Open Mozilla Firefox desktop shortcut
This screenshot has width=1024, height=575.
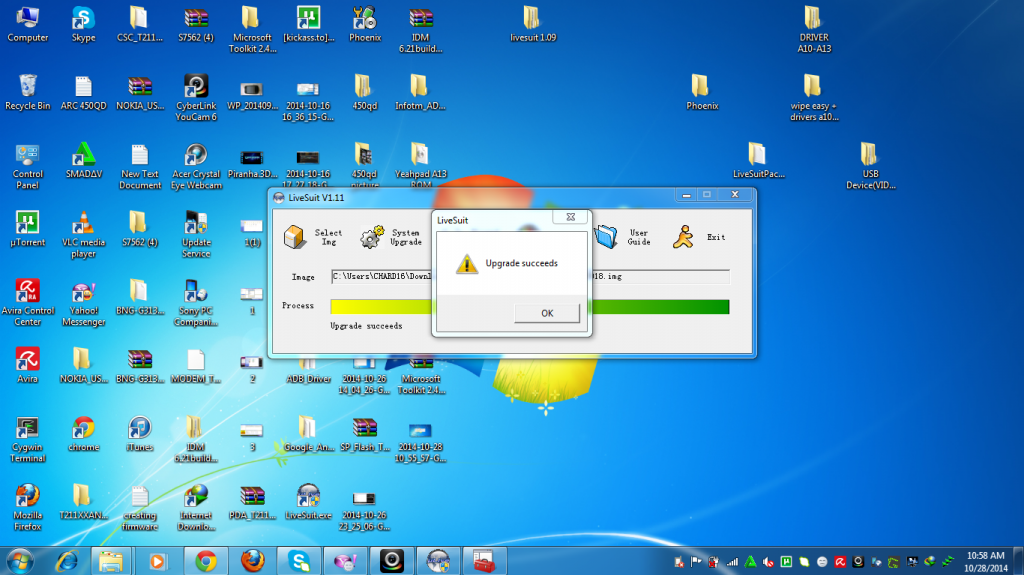pos(27,508)
